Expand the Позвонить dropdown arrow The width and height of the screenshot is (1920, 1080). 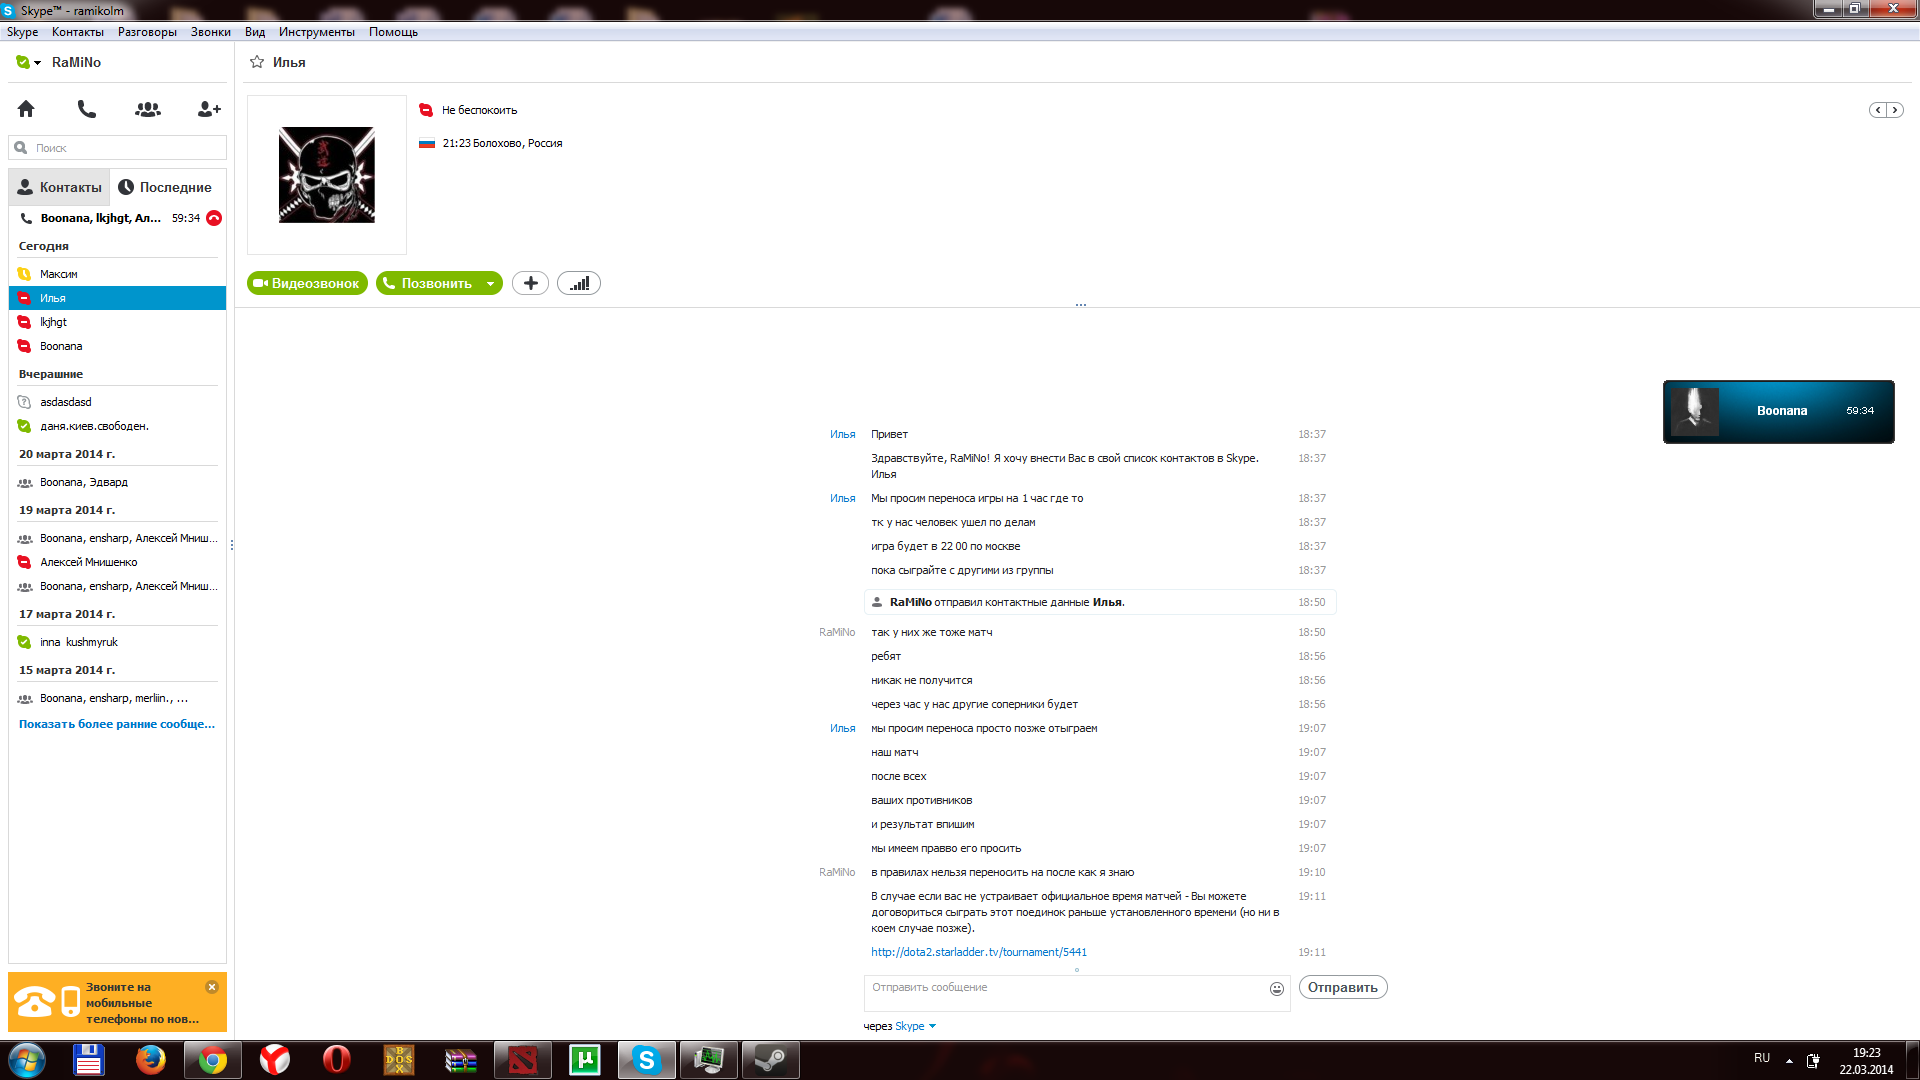(490, 284)
